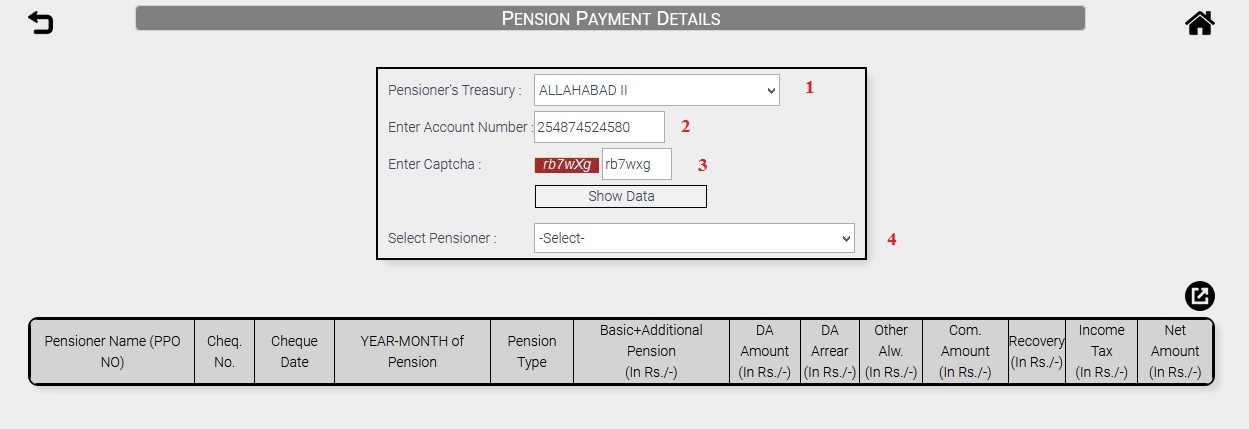Click the Pensioner Name (PPO NO) column header
Image resolution: width=1249 pixels, height=429 pixels.
tap(112, 351)
